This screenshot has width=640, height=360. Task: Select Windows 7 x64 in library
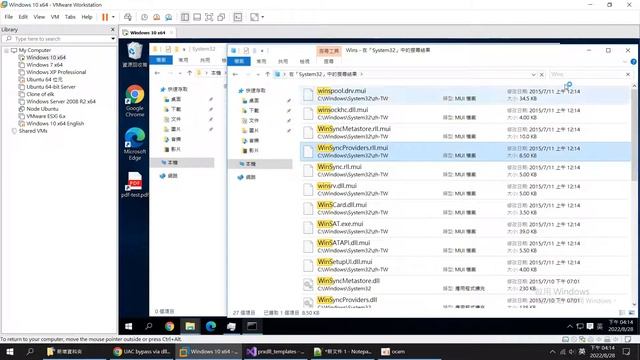pos(44,65)
